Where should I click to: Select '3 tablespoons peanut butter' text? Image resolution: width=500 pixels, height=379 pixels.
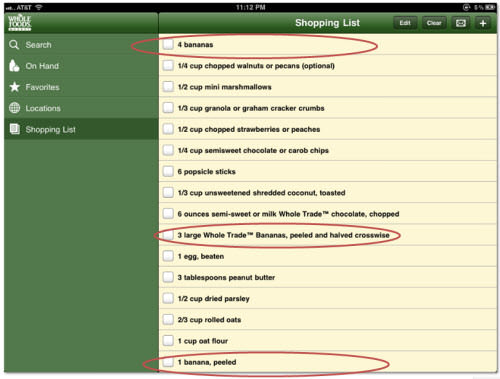(x=226, y=278)
